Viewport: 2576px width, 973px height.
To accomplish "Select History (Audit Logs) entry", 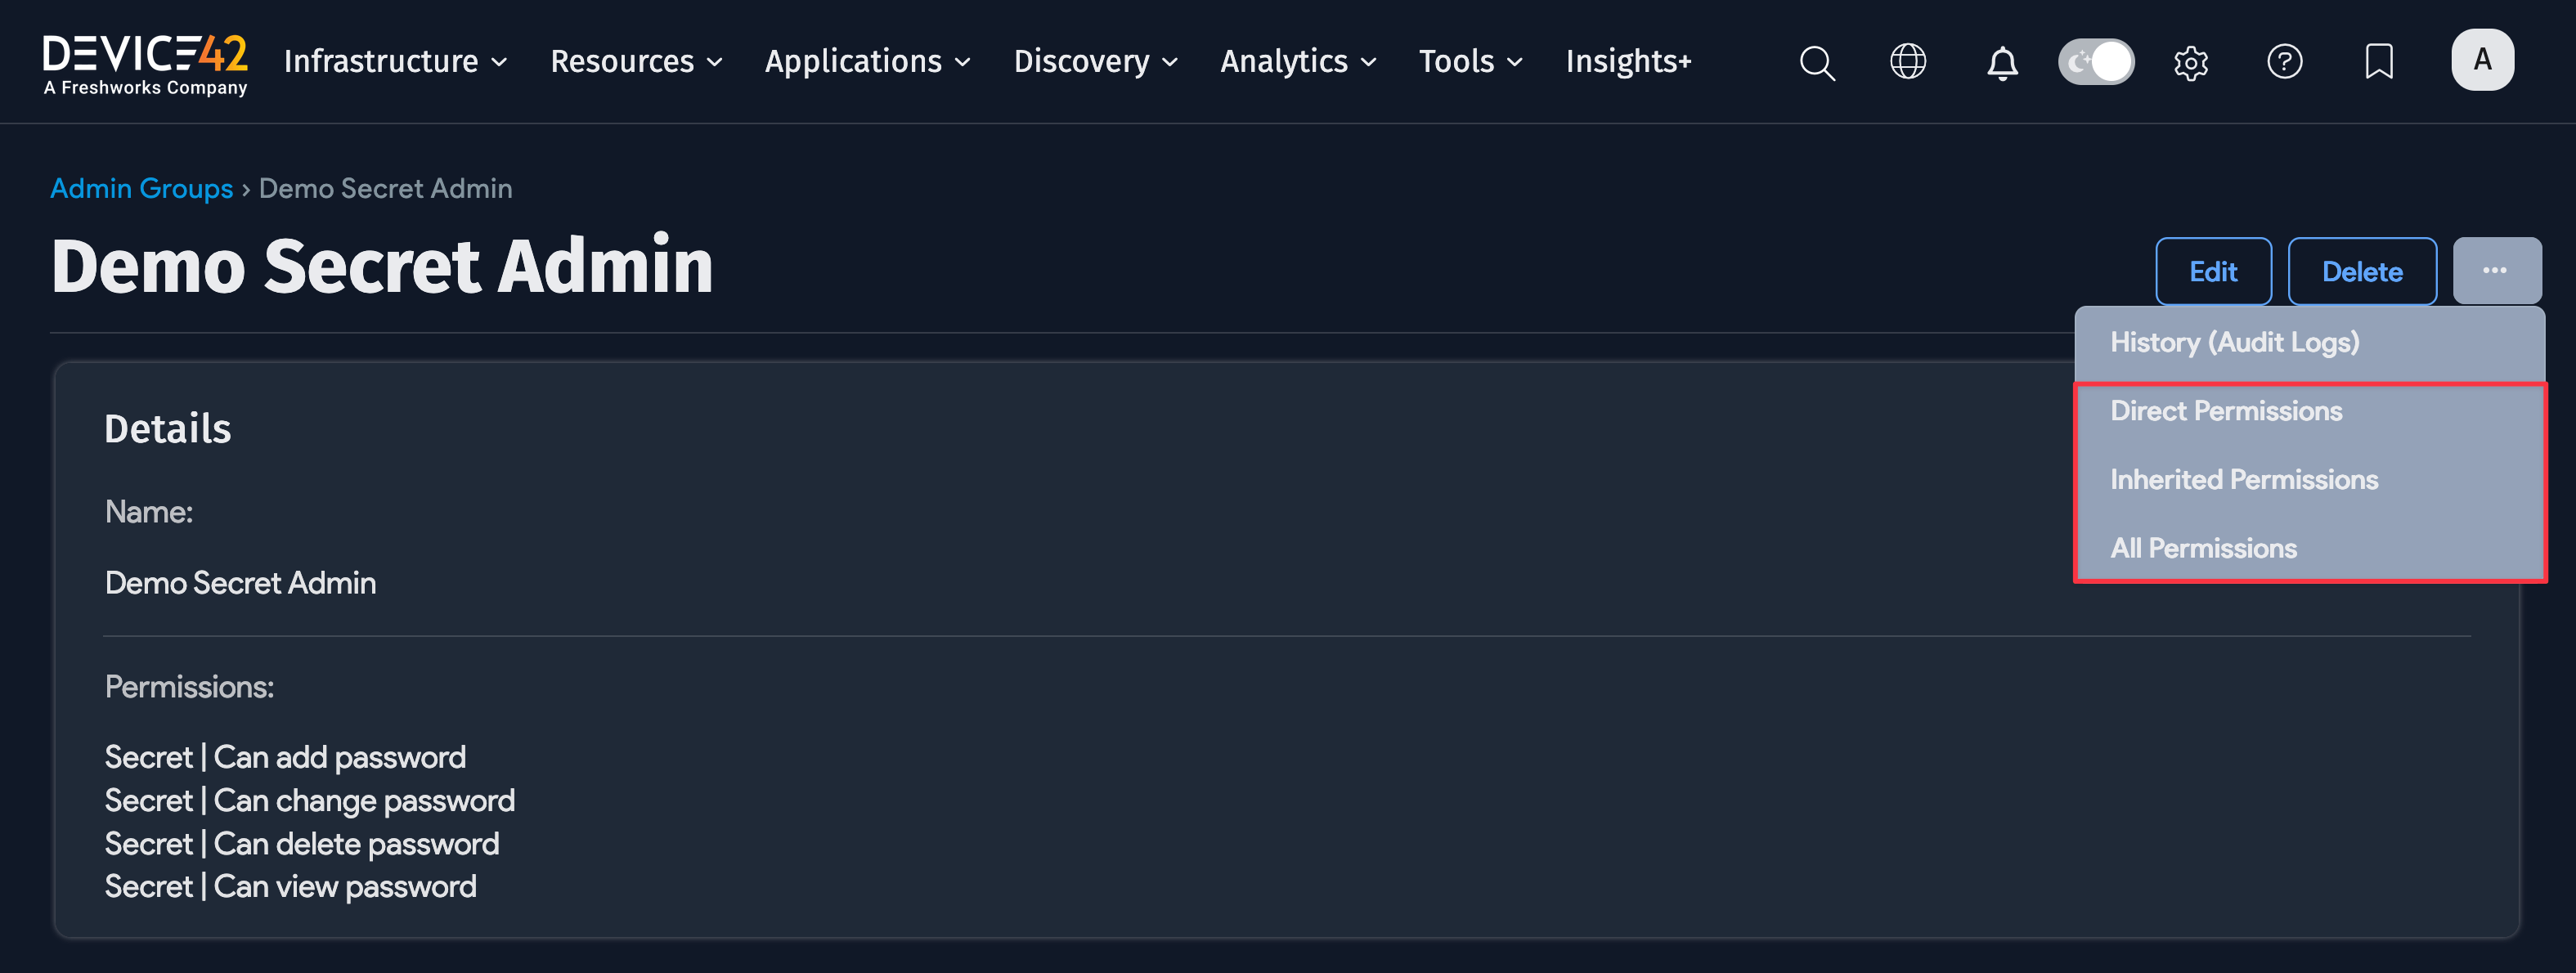I will tap(2234, 343).
